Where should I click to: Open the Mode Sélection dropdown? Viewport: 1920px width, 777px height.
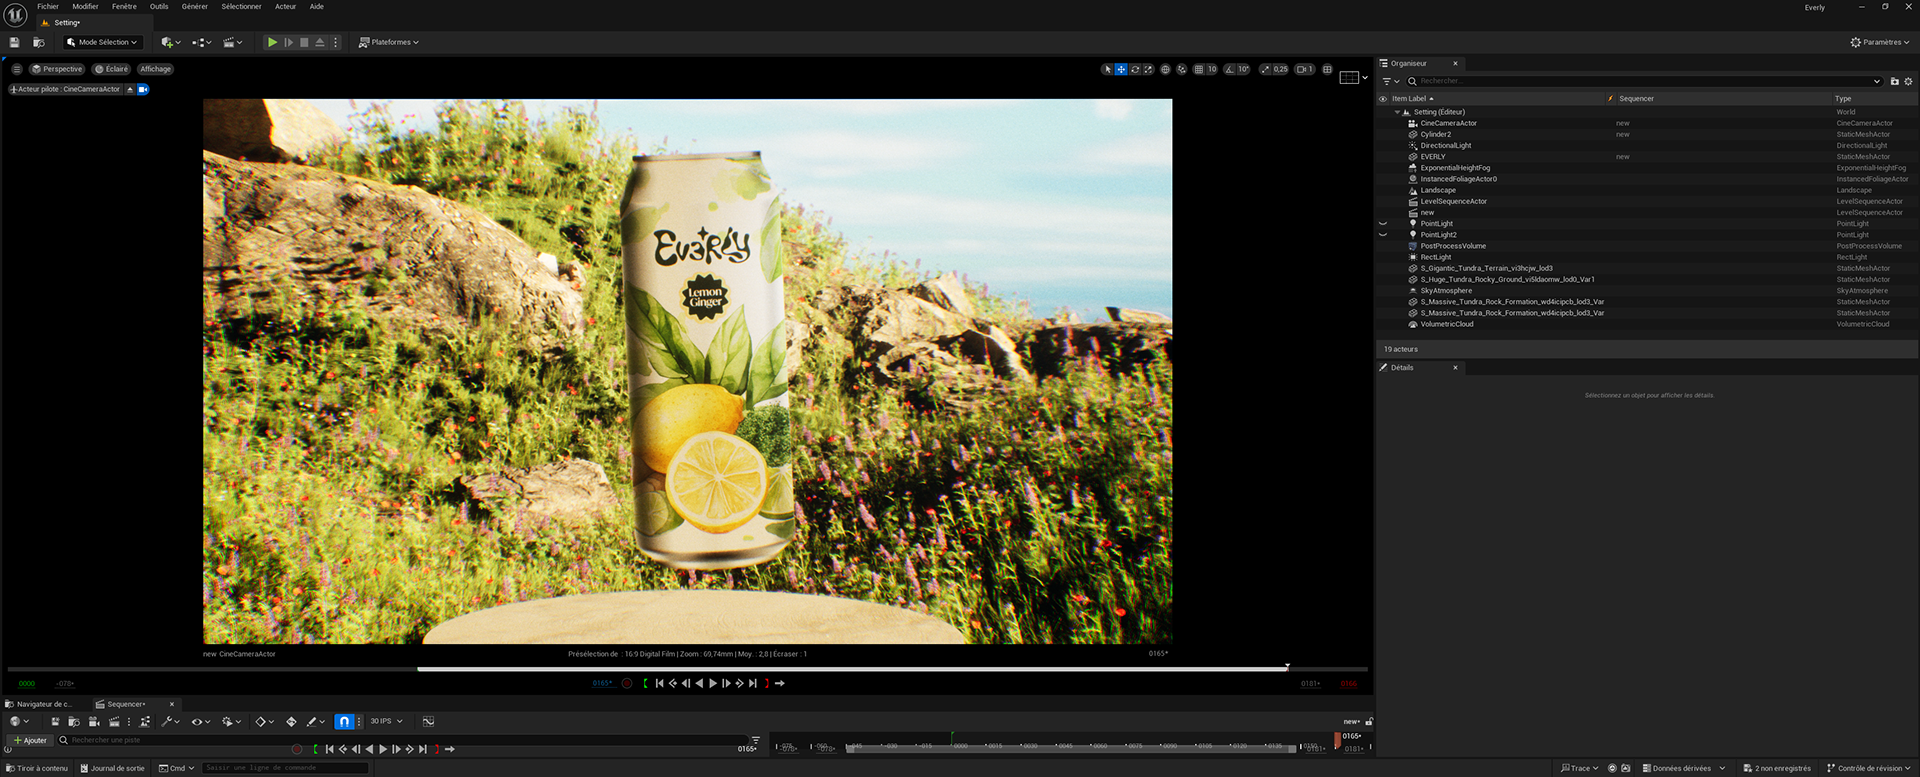tap(102, 42)
